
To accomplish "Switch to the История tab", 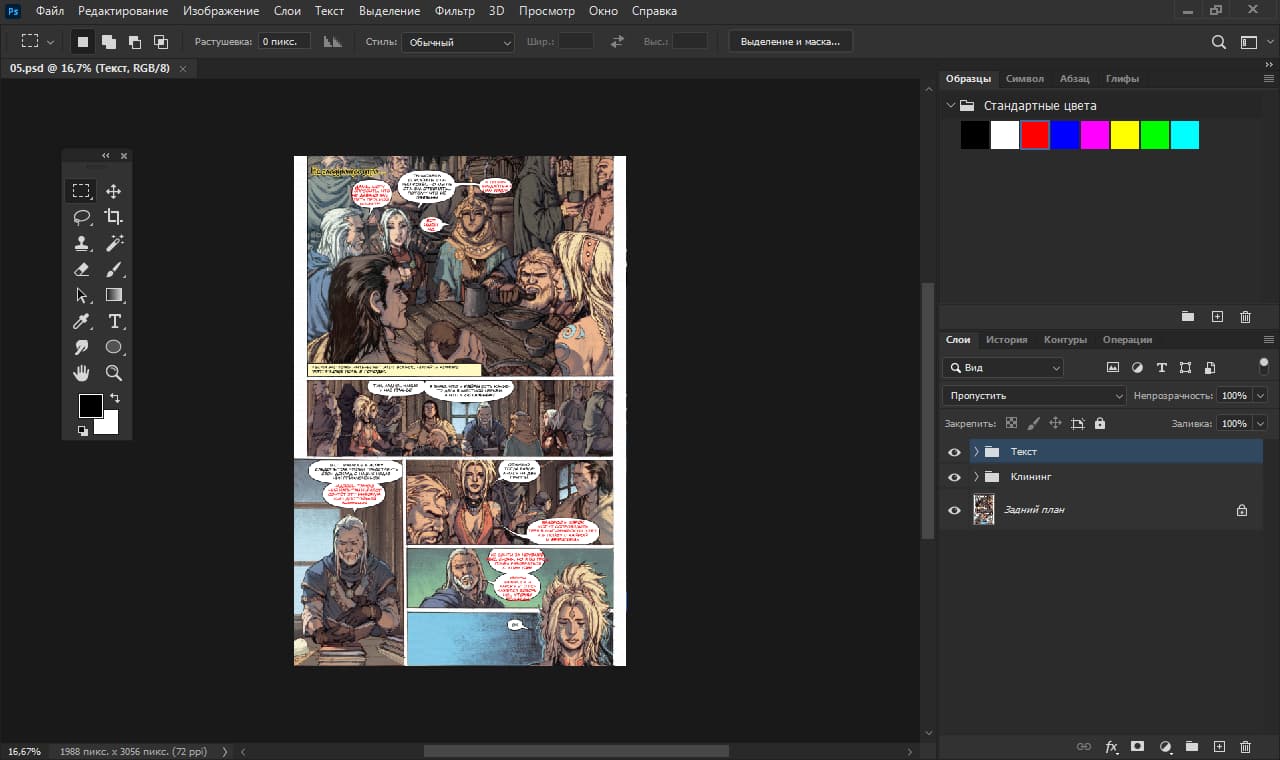I will tap(1006, 340).
